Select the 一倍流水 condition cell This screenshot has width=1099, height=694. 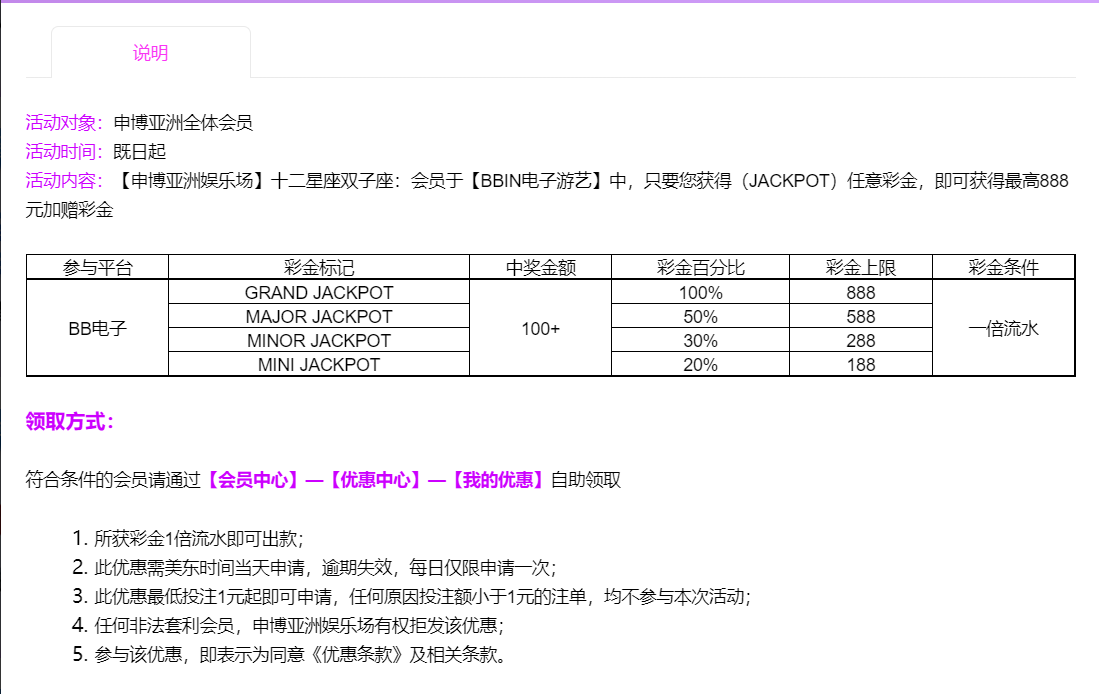pos(1003,329)
